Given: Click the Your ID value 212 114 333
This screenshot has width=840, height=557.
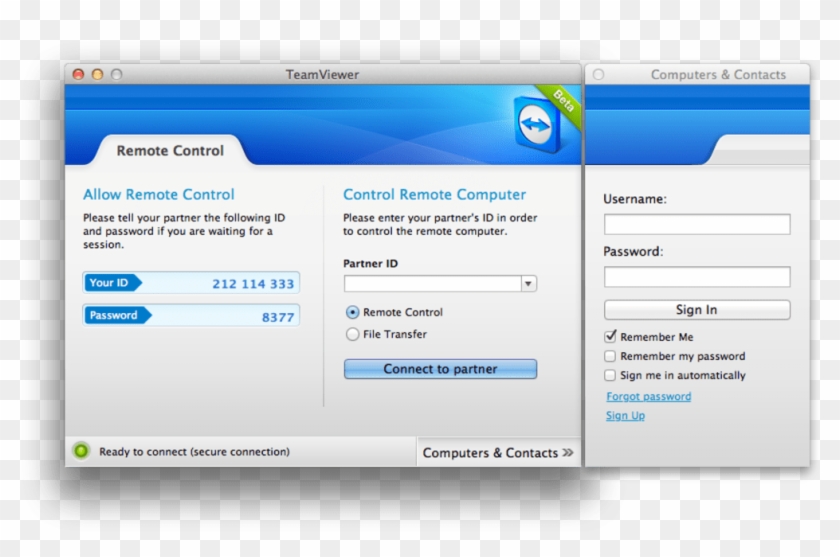Looking at the screenshot, I should 253,284.
